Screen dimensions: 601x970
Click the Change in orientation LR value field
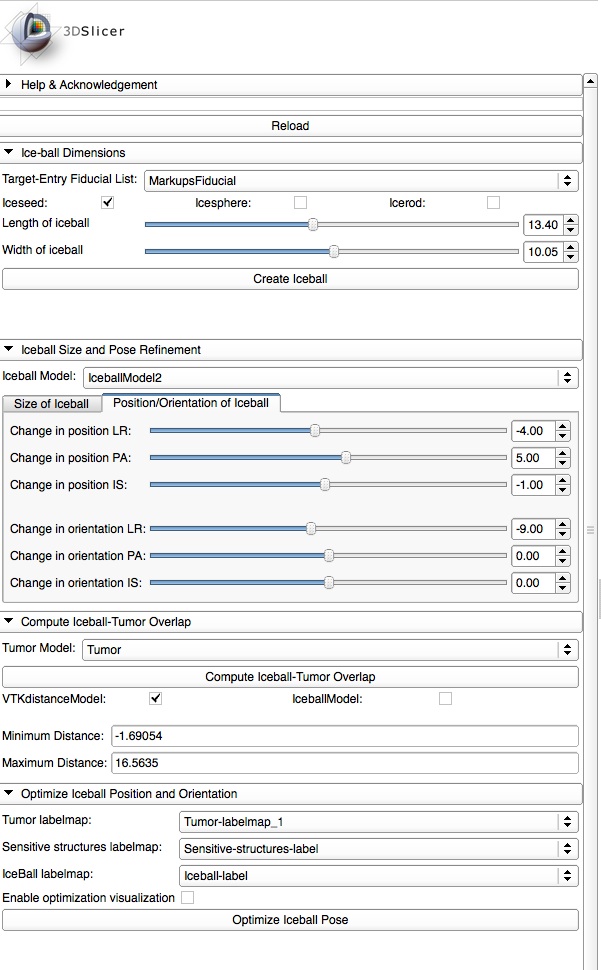(x=531, y=529)
